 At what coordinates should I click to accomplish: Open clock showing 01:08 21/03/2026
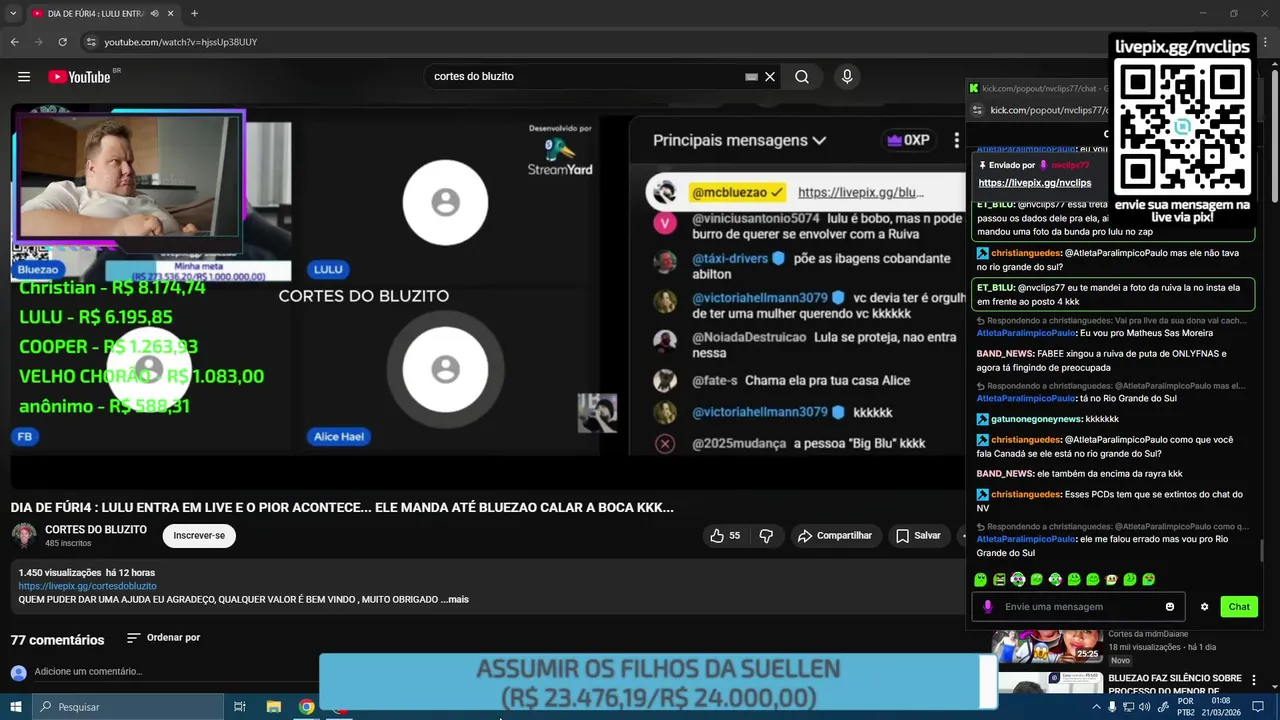(1221, 707)
